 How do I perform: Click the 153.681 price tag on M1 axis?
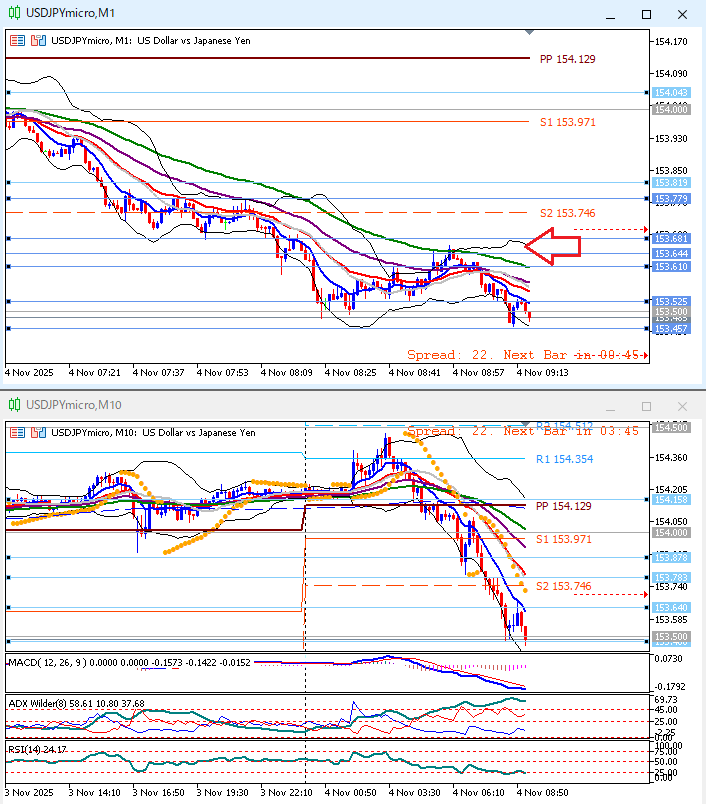pyautogui.click(x=670, y=238)
